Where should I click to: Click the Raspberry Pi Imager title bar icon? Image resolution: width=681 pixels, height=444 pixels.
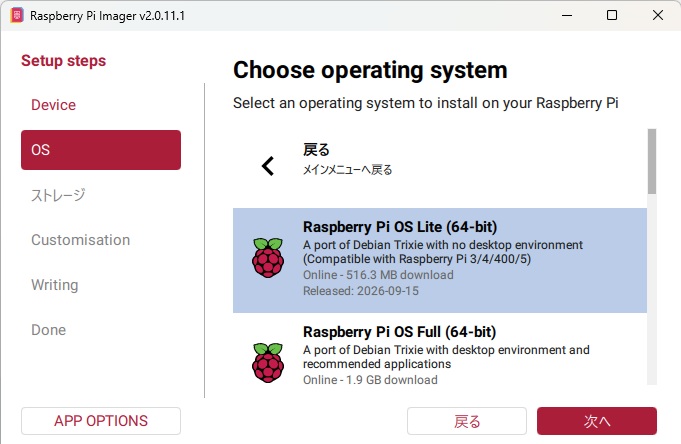point(17,16)
